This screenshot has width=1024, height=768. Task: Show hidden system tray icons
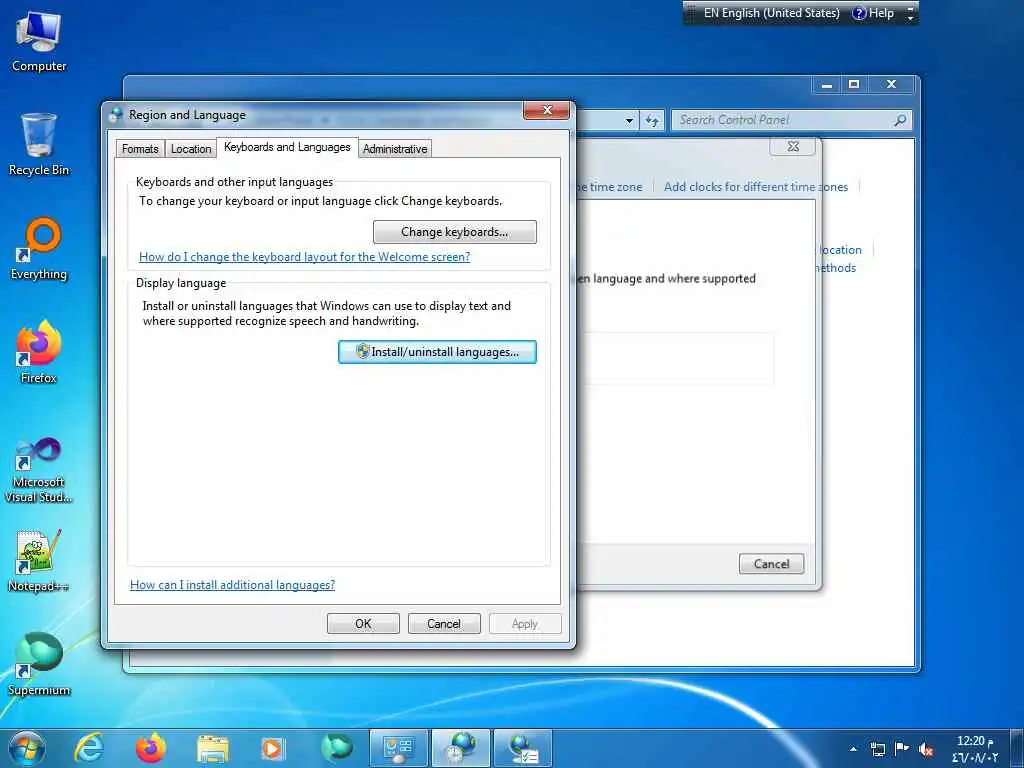click(x=853, y=749)
